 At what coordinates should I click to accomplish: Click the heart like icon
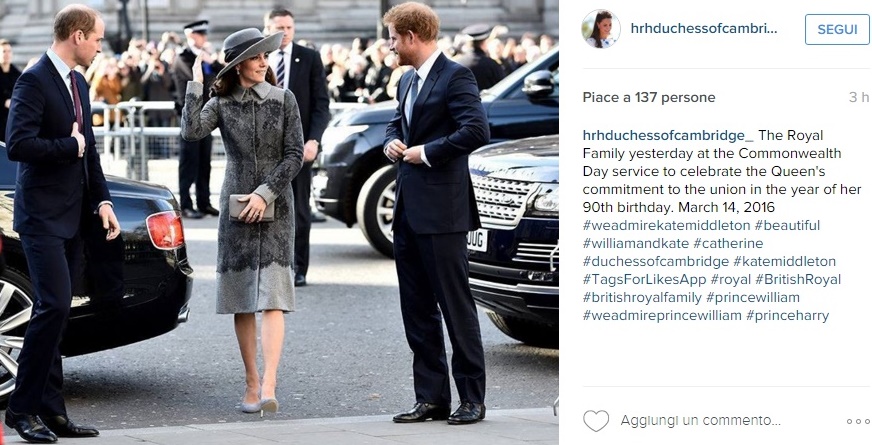tap(596, 421)
